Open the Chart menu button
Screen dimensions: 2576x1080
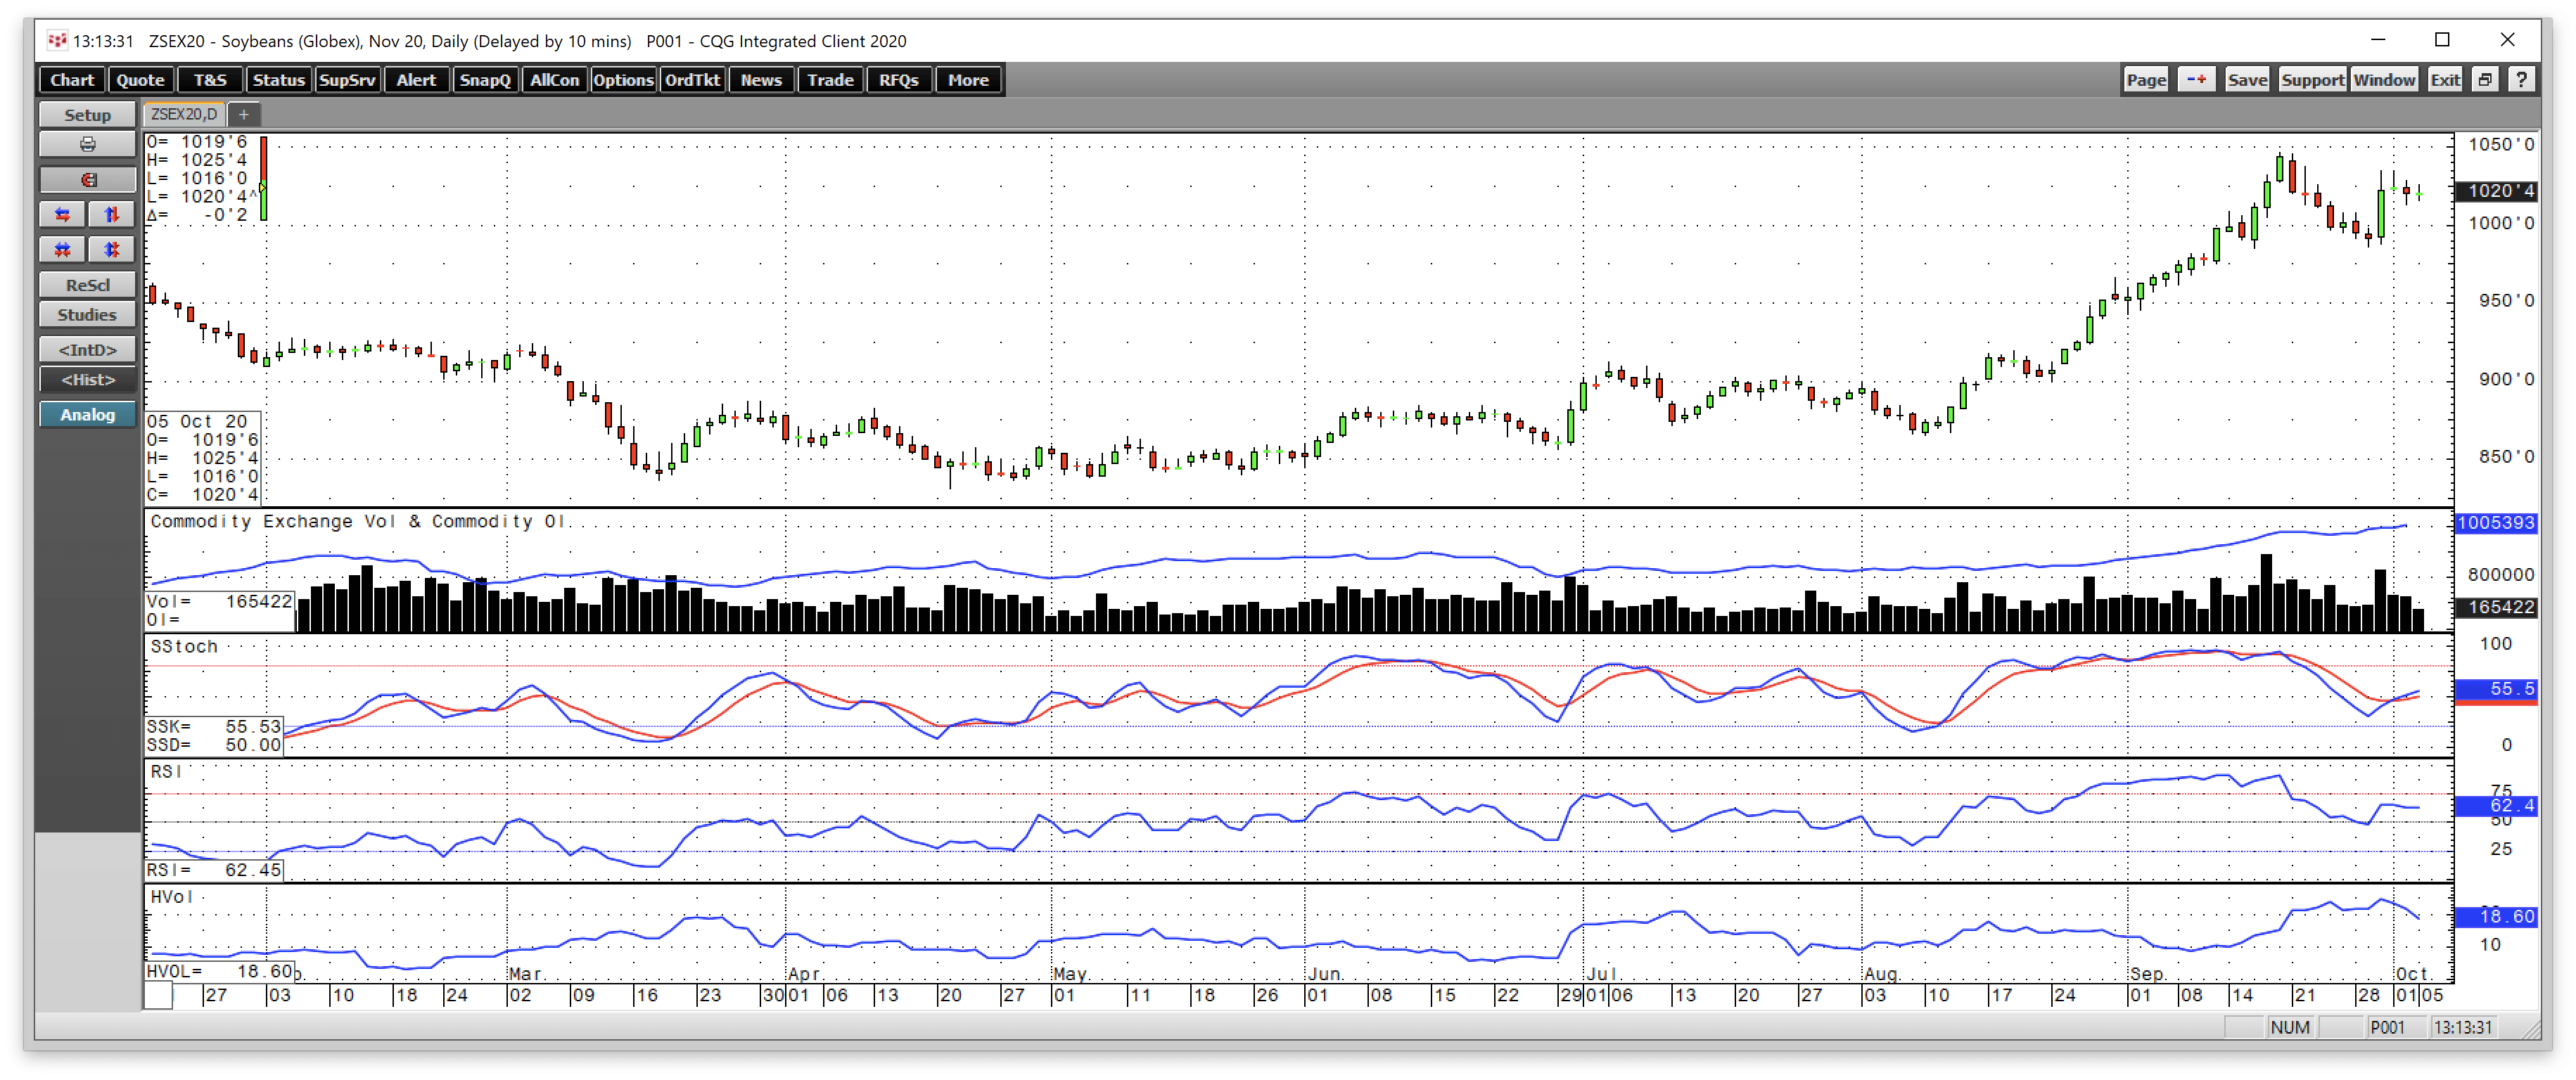pyautogui.click(x=72, y=80)
